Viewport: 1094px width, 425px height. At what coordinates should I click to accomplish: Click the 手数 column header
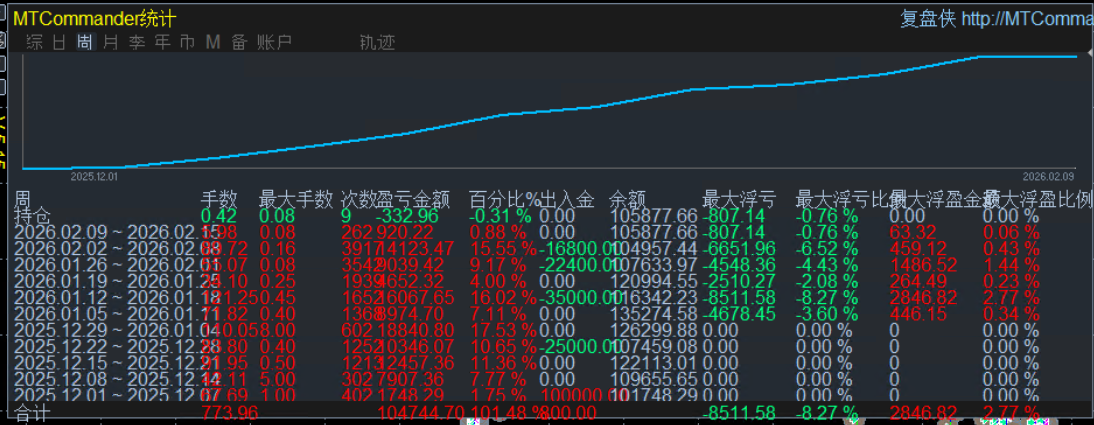(219, 200)
